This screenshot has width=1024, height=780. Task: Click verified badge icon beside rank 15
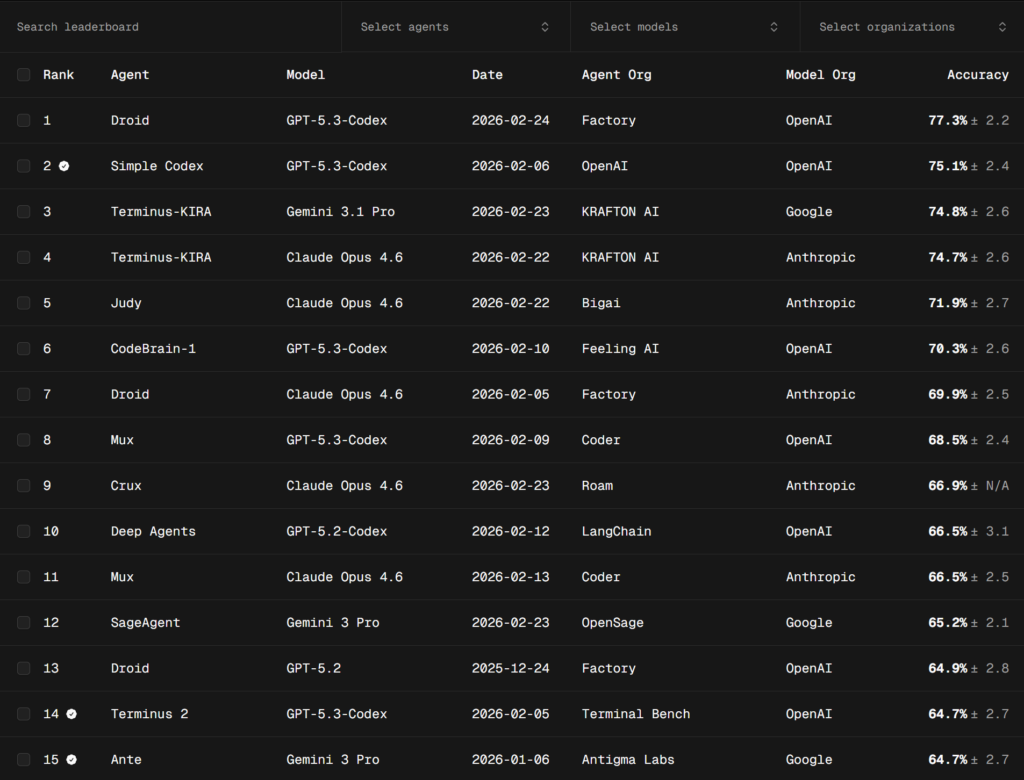pyautogui.click(x=71, y=760)
